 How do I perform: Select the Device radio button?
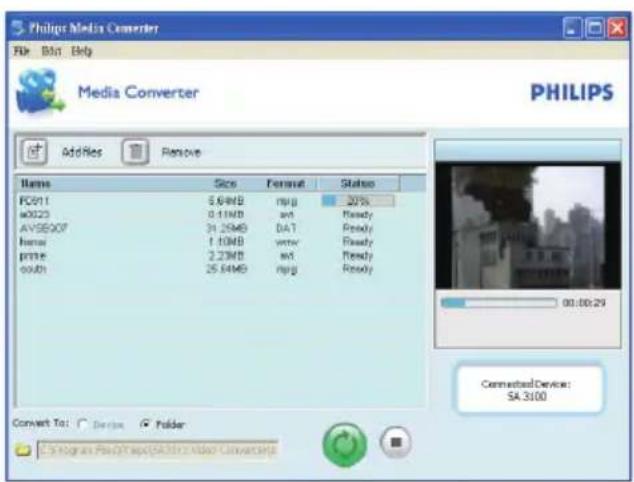(x=82, y=425)
